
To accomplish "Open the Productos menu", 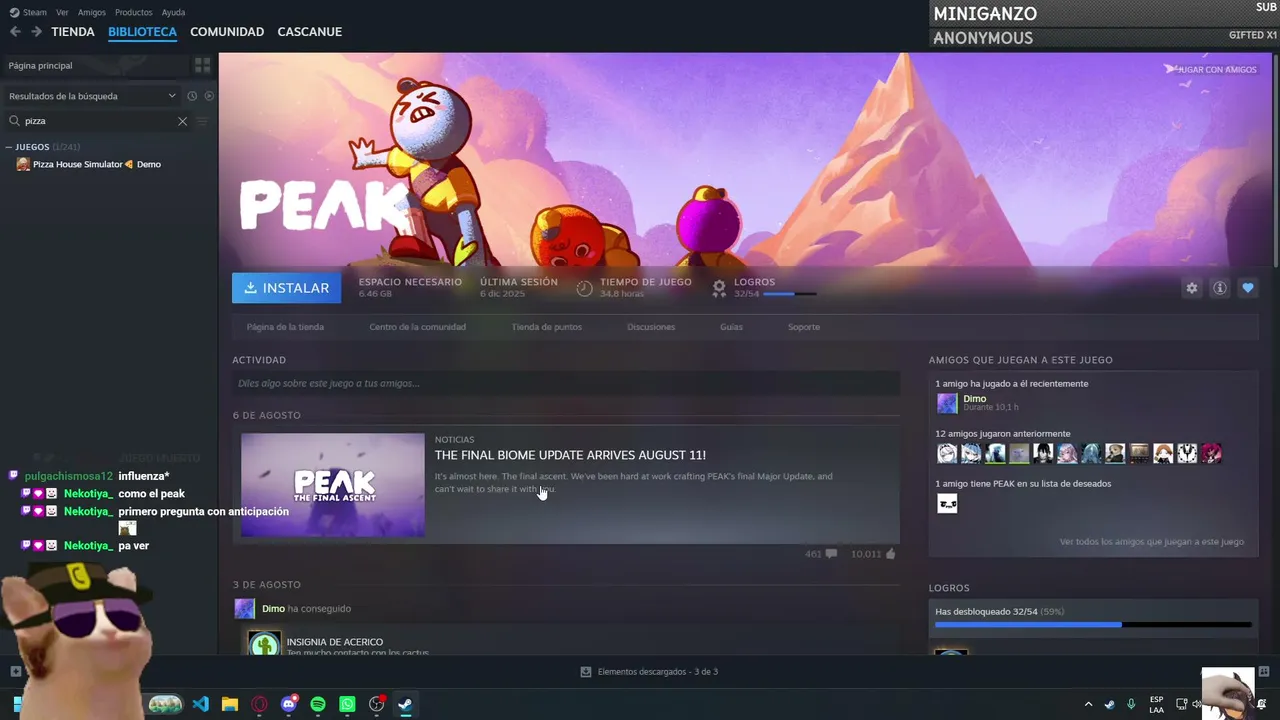I will tap(134, 12).
